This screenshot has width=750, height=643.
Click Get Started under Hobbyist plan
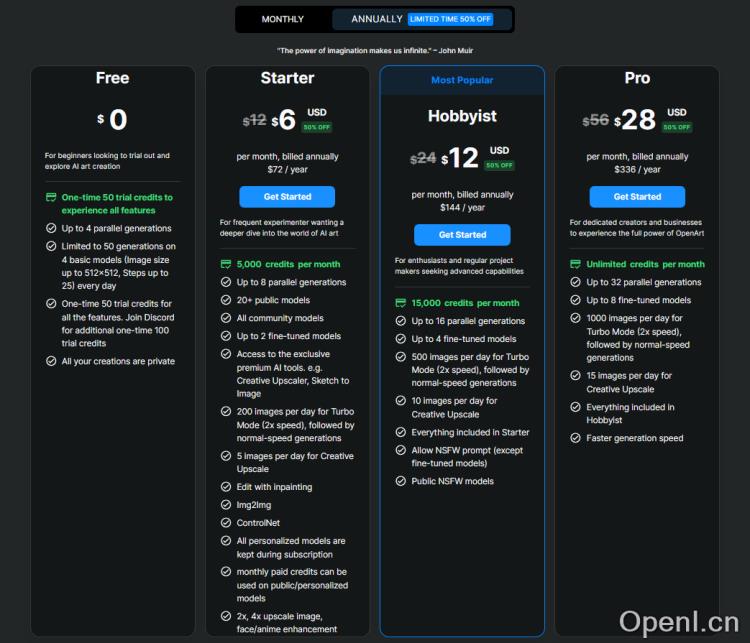click(462, 235)
